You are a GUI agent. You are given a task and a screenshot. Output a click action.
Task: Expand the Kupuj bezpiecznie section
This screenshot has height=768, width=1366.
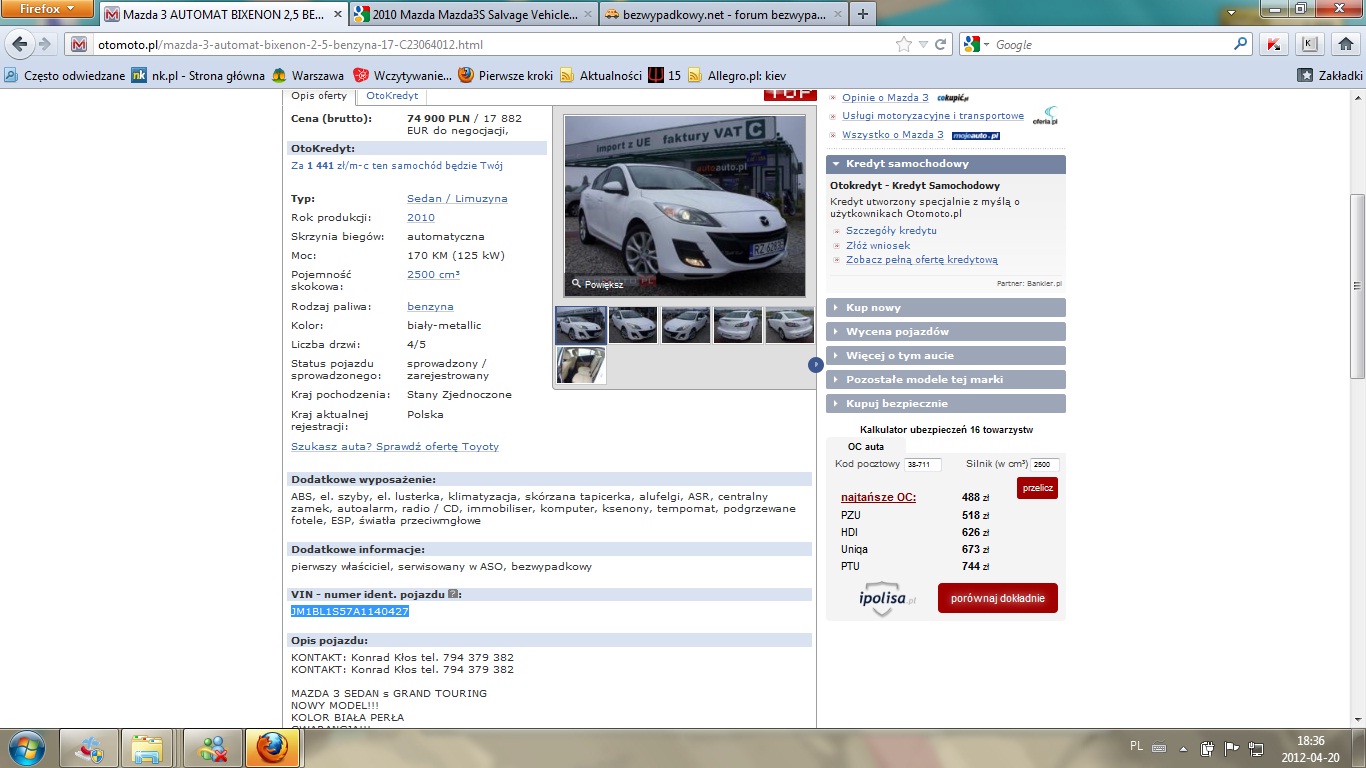946,404
